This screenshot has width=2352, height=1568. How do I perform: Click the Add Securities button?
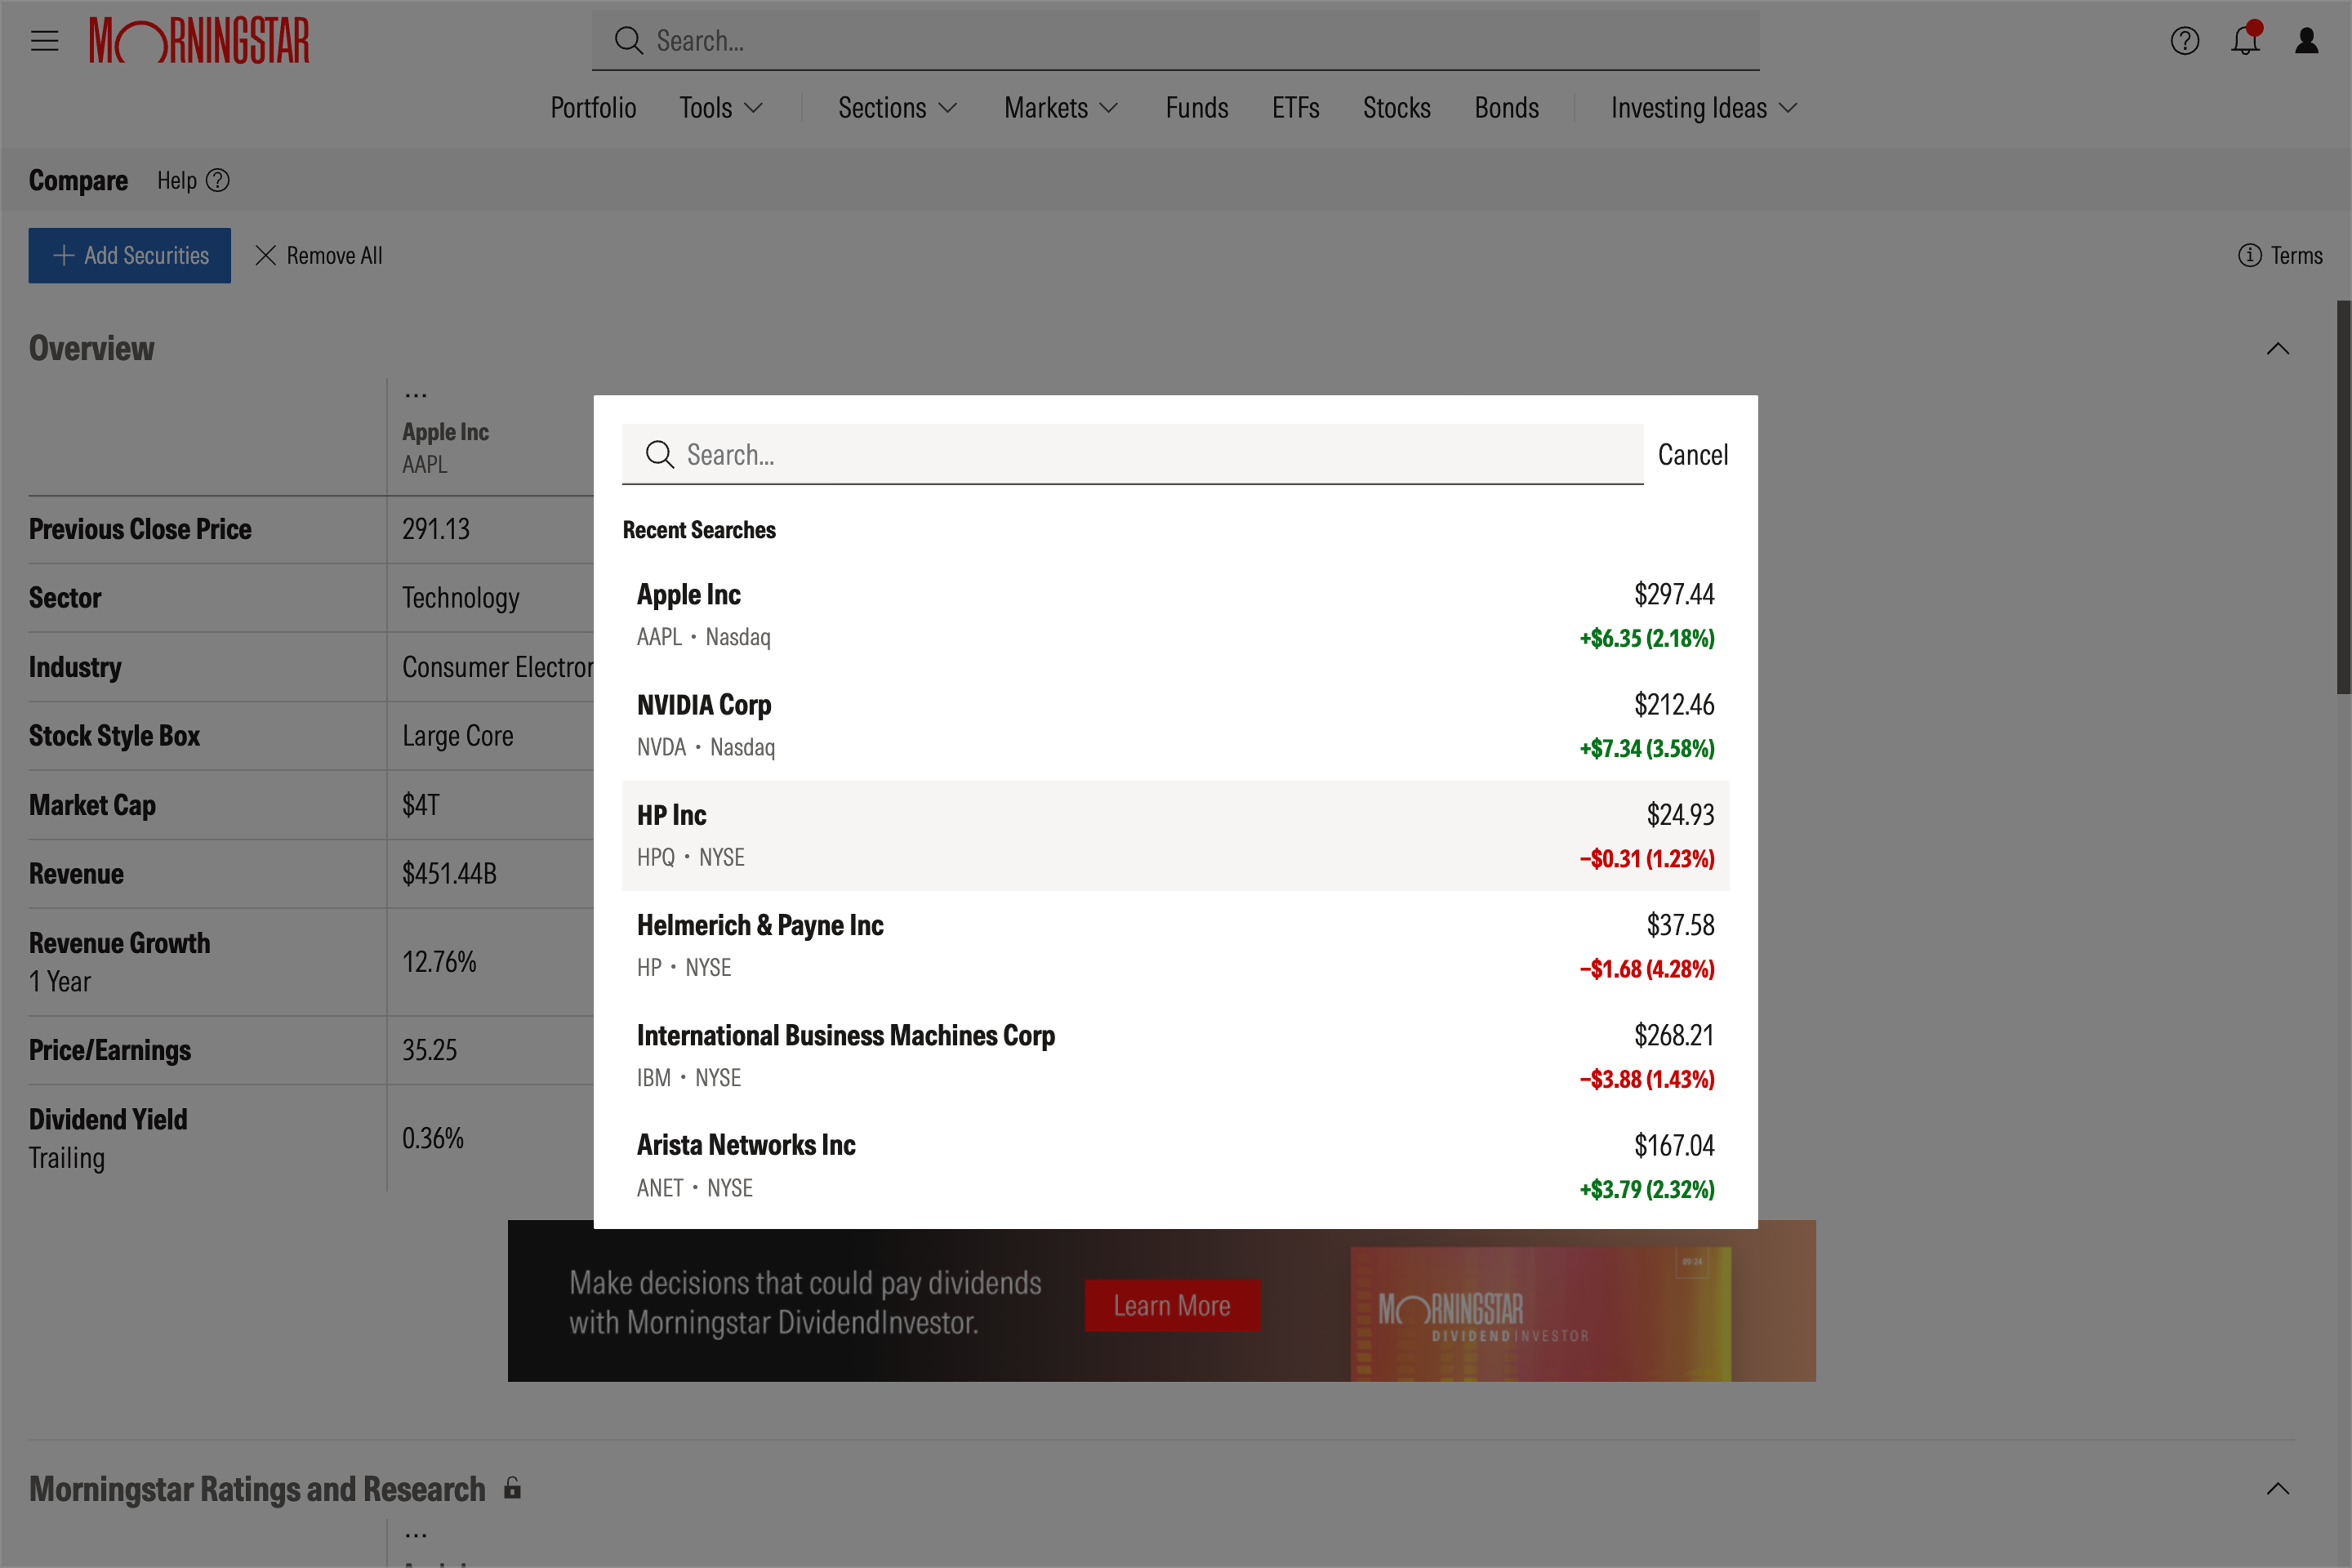(129, 256)
